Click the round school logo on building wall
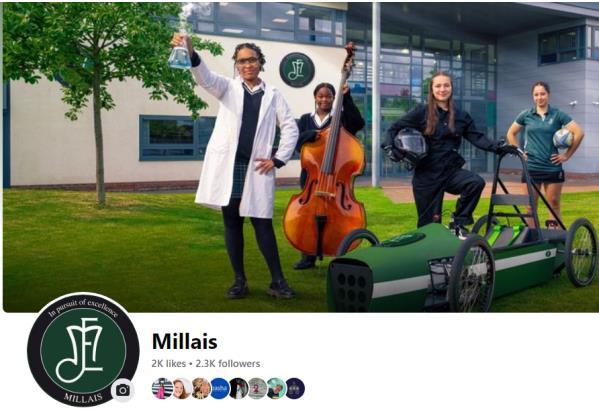 pos(297,70)
